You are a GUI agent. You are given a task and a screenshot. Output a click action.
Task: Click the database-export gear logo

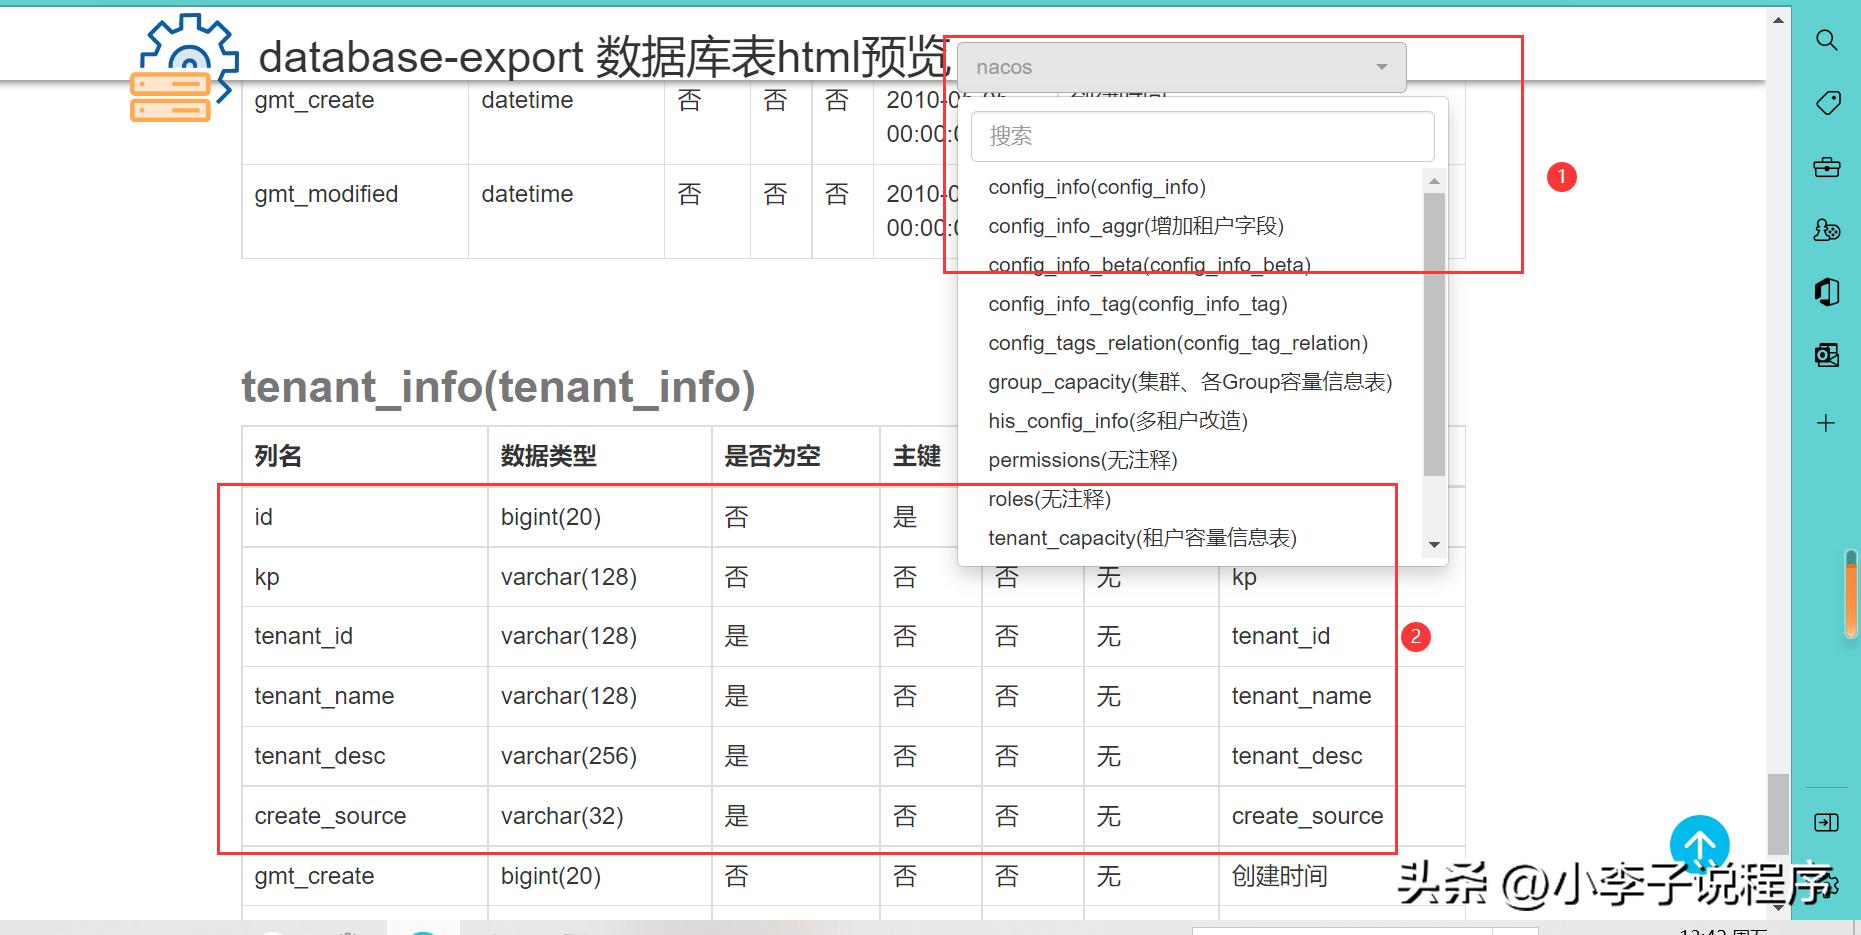[184, 68]
